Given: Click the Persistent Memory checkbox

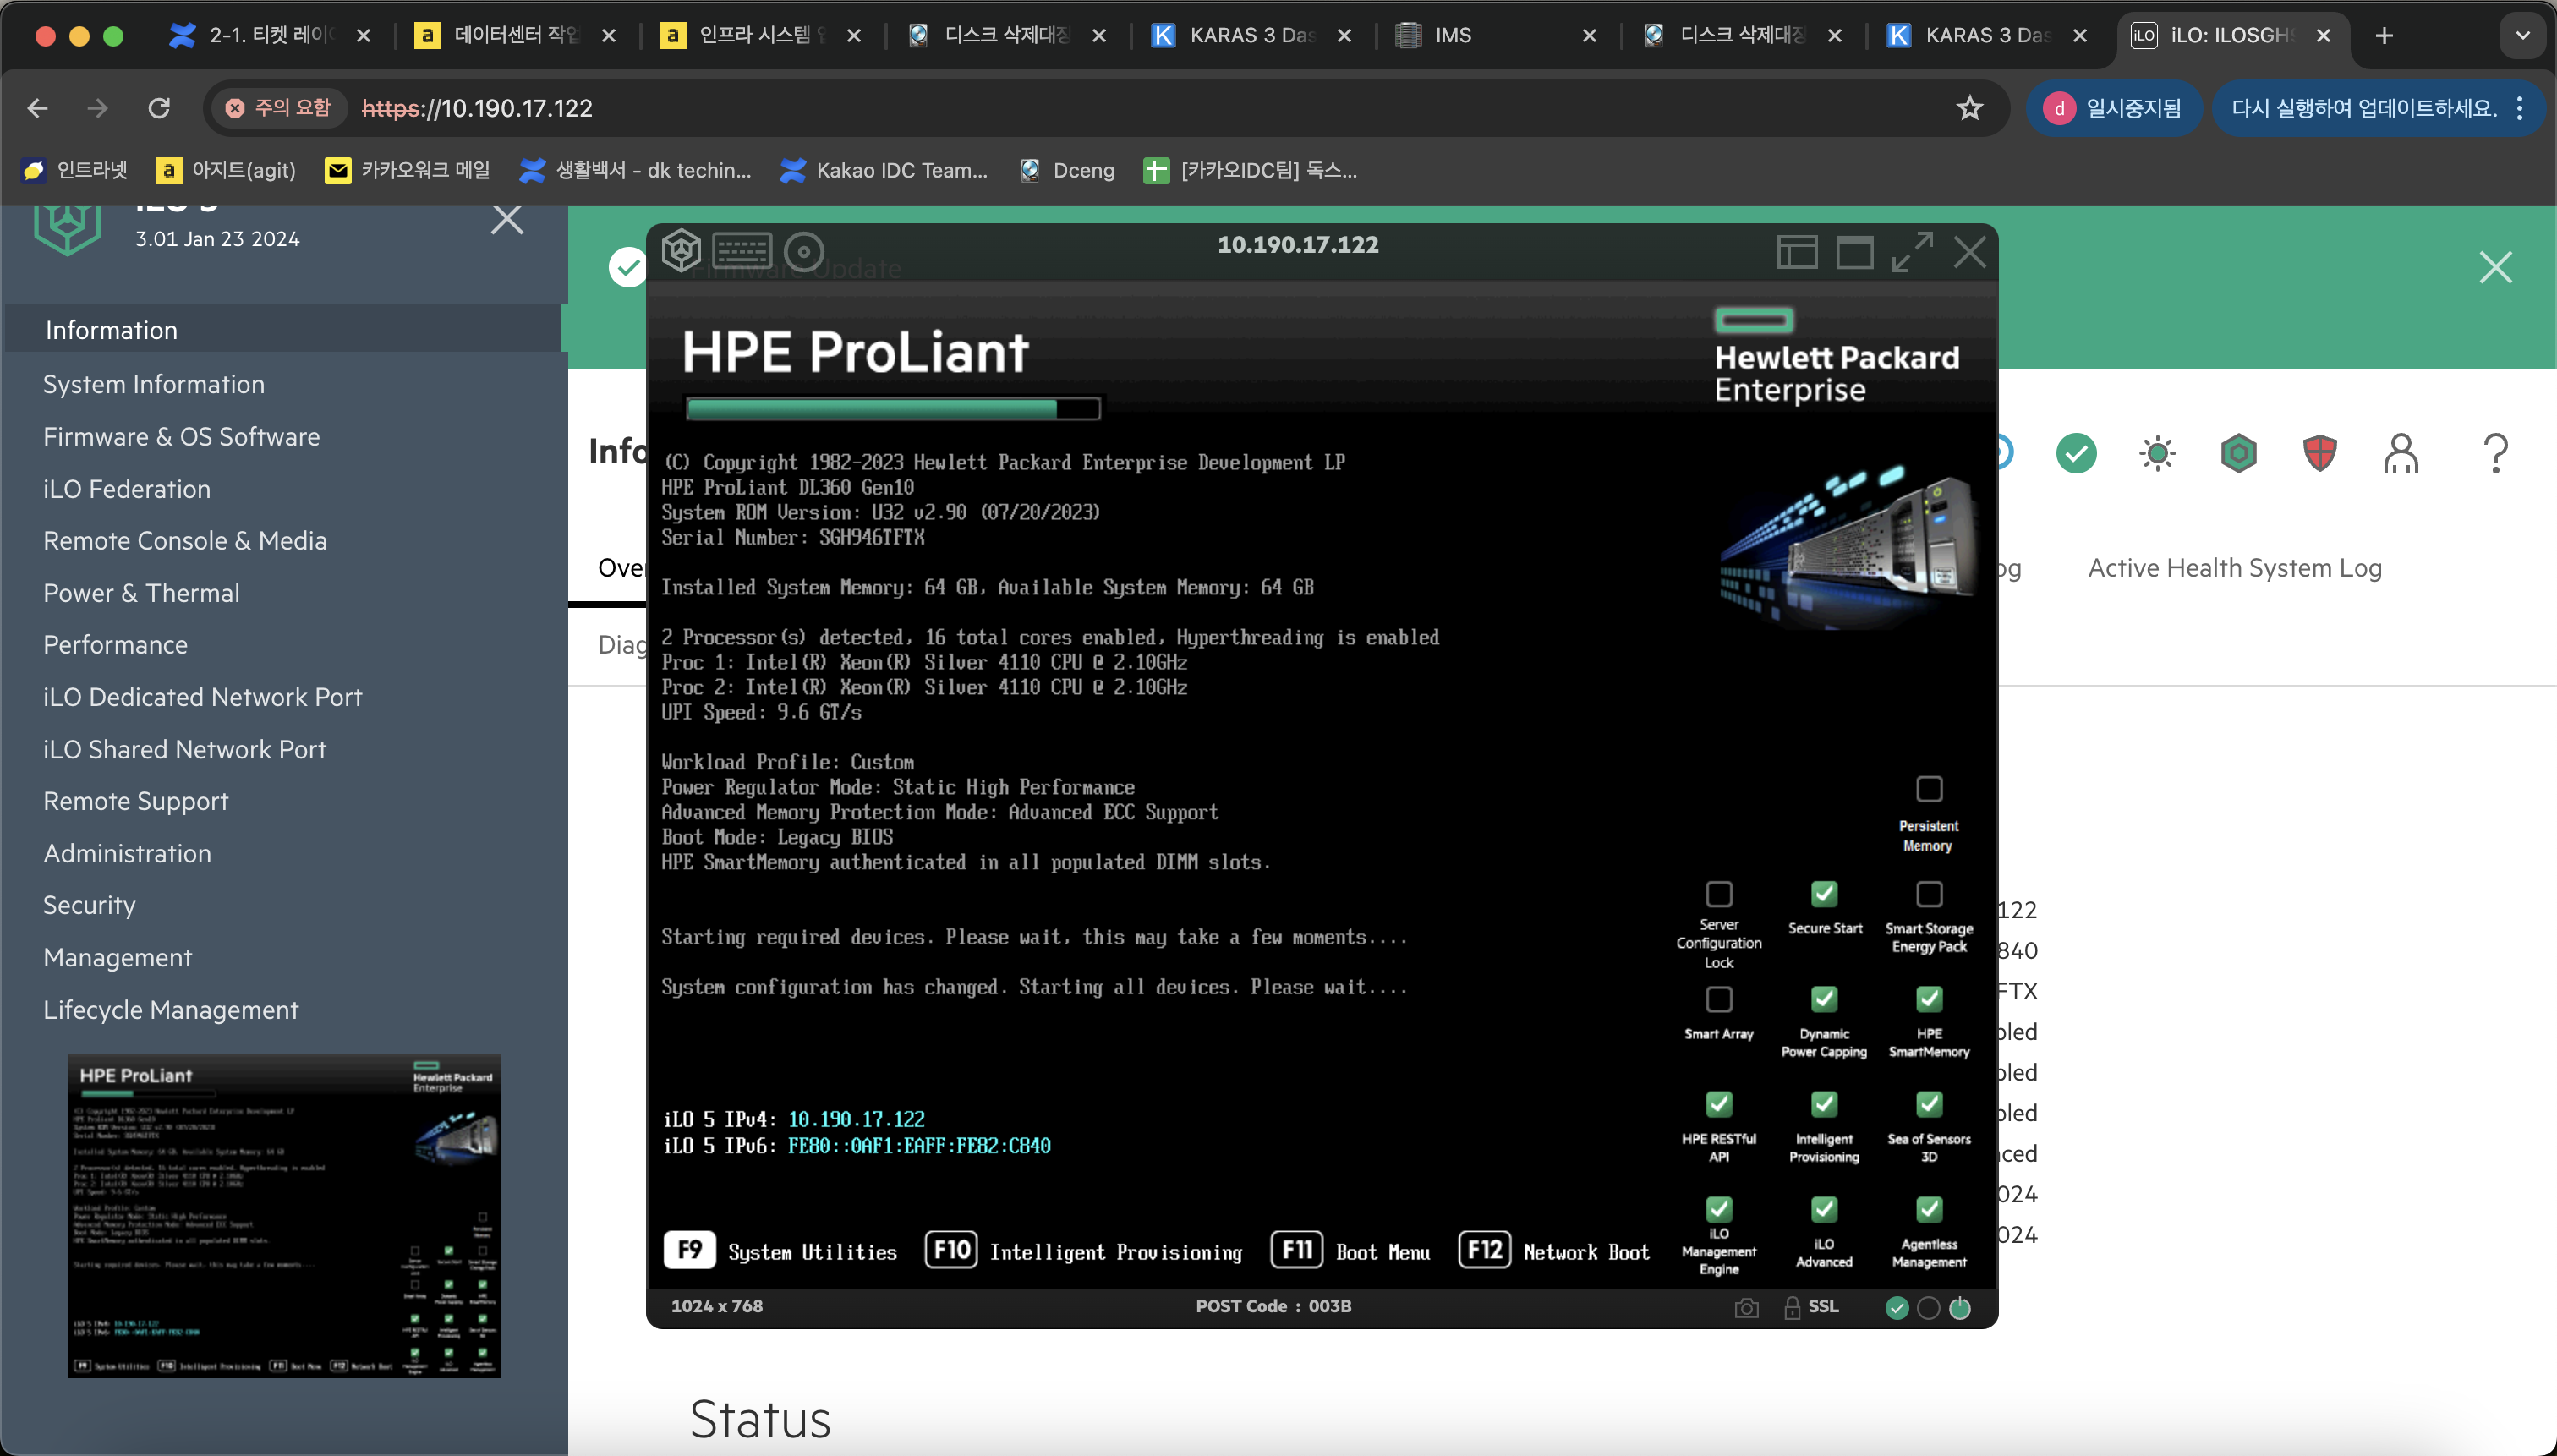Looking at the screenshot, I should (1929, 789).
